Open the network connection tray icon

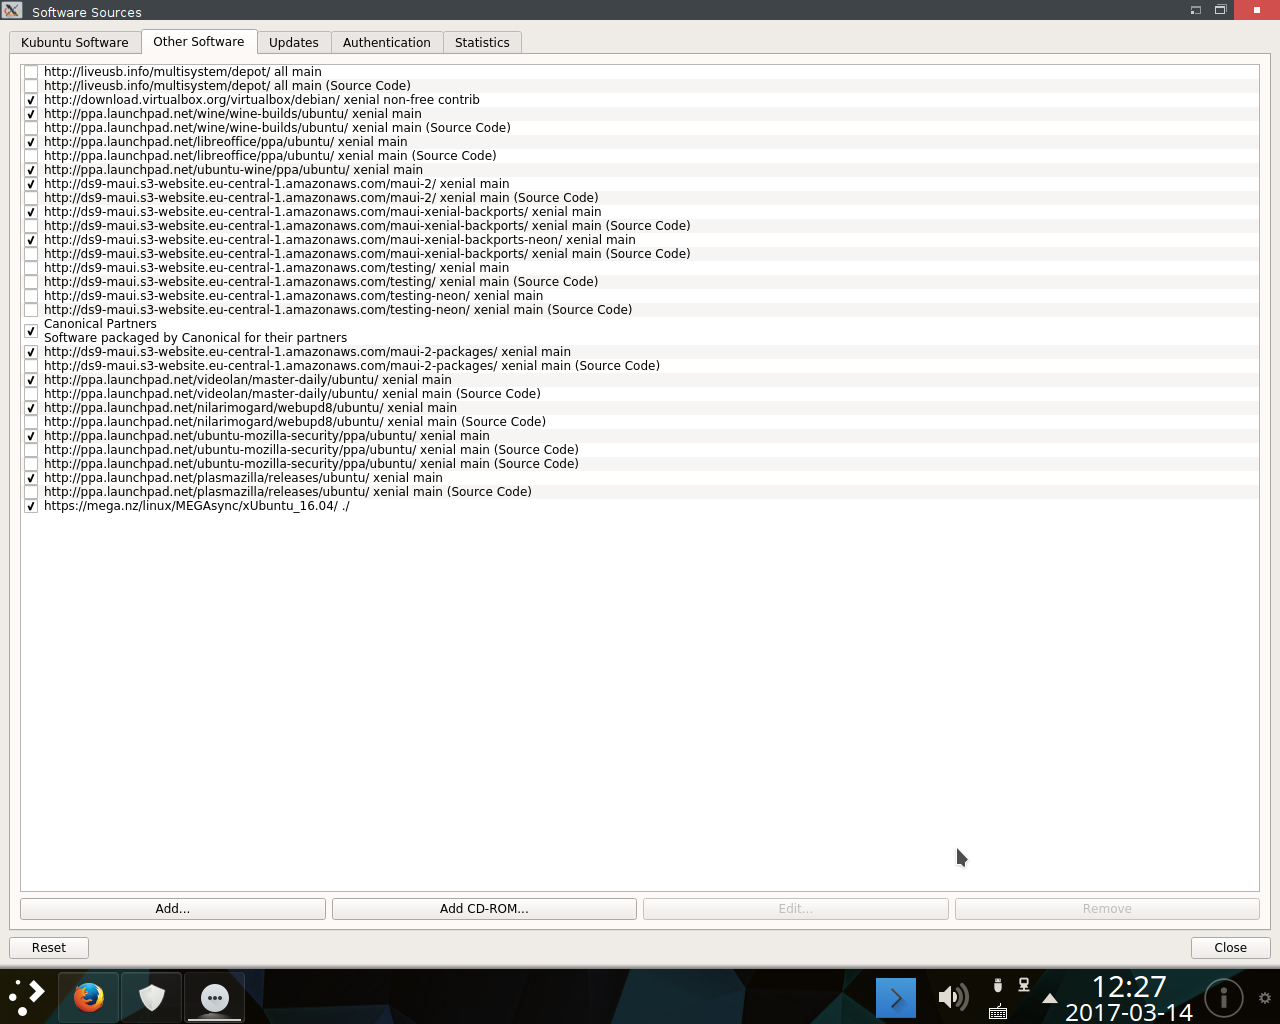click(1024, 985)
